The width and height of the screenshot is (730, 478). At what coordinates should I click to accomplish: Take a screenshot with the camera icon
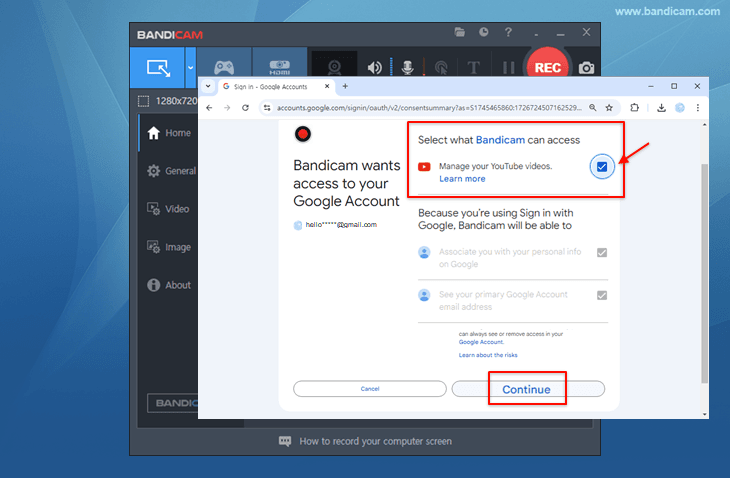click(586, 68)
